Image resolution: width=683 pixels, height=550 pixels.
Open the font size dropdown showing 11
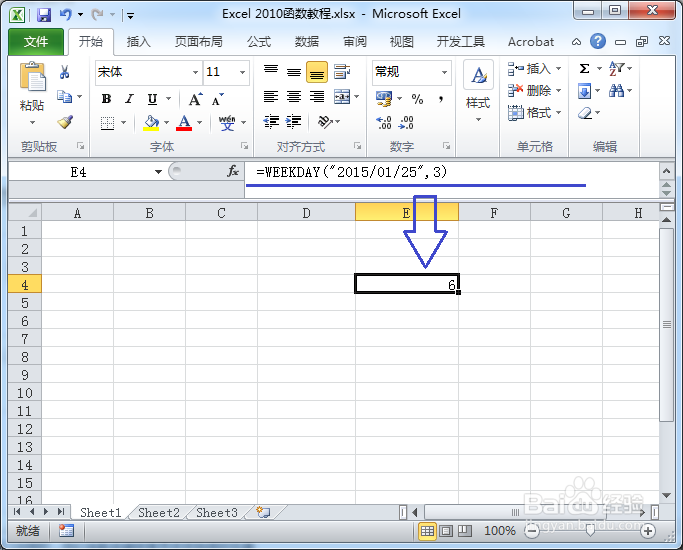pyautogui.click(x=242, y=72)
